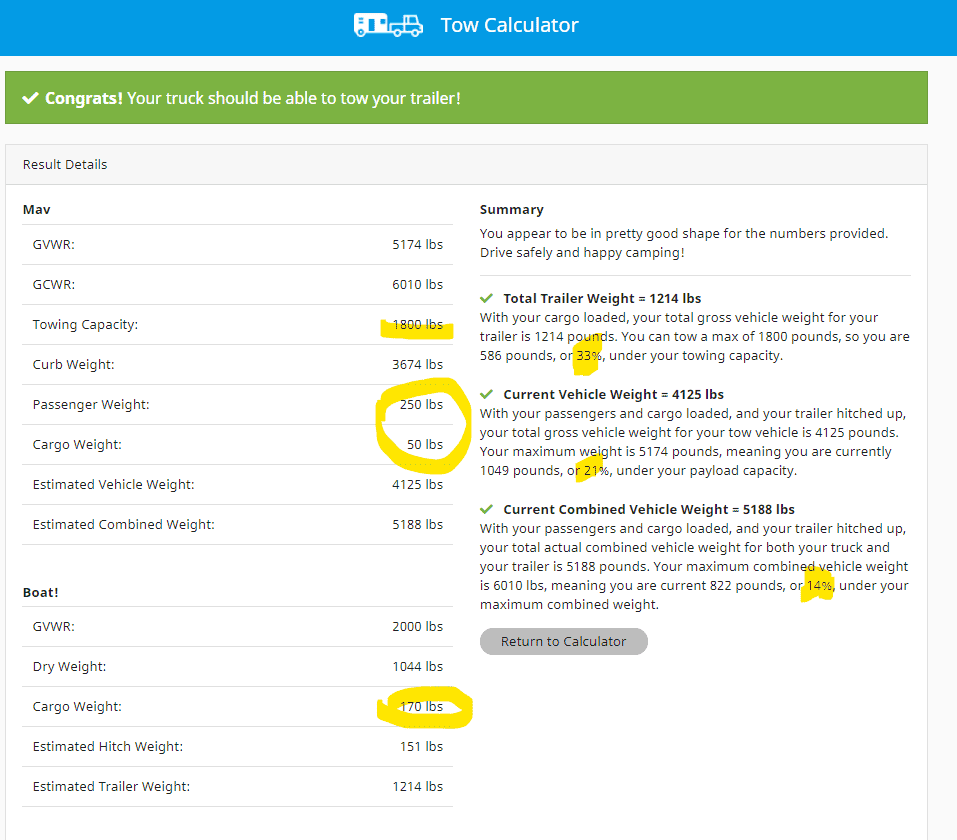Select the GCWR value 6010 lbs

coord(417,284)
